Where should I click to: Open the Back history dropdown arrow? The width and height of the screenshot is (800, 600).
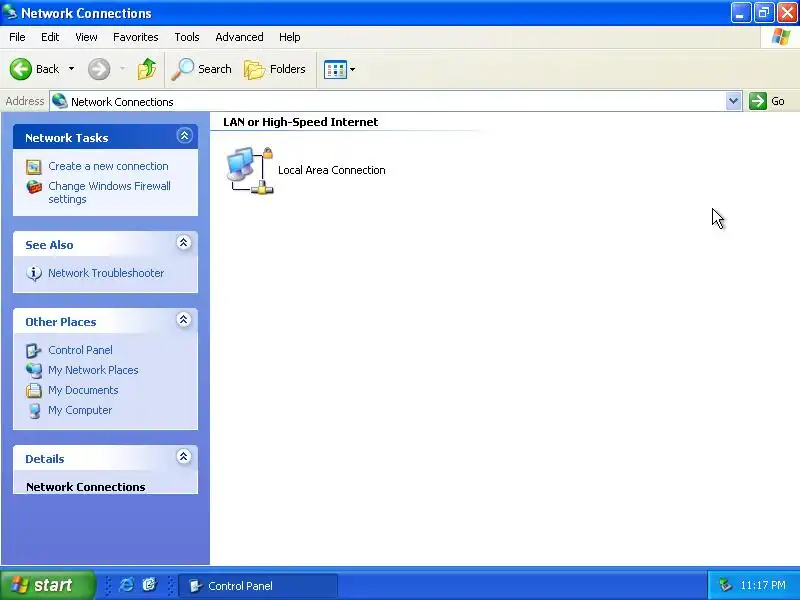tap(71, 69)
